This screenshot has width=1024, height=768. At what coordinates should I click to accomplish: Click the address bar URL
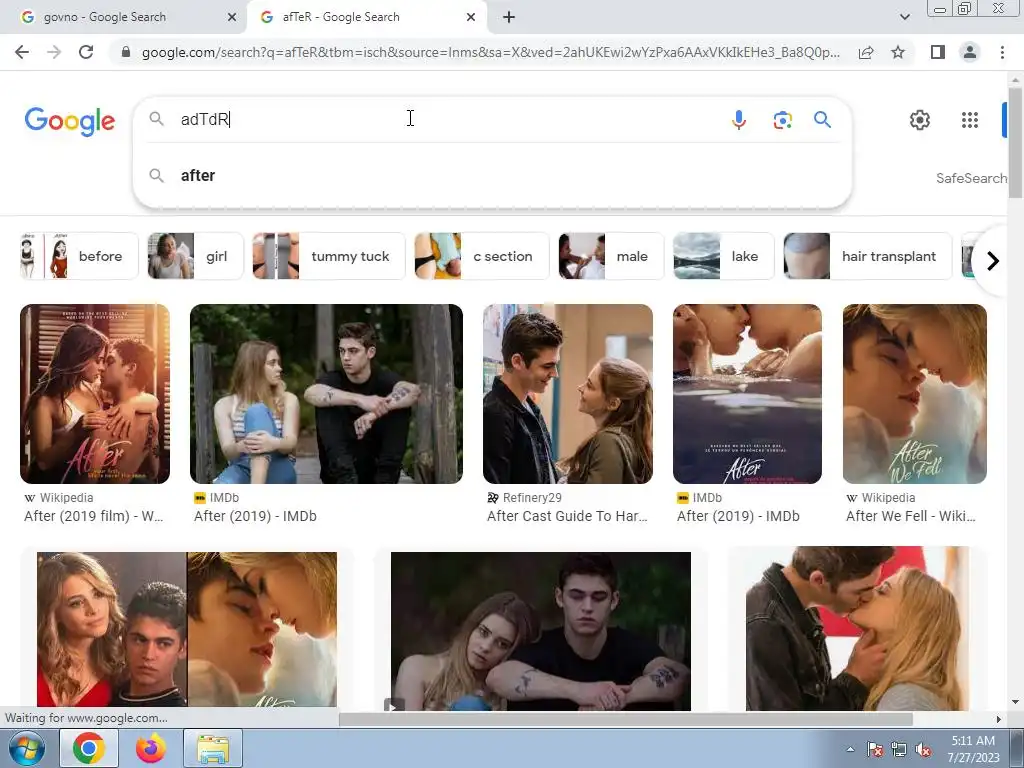[x=490, y=52]
